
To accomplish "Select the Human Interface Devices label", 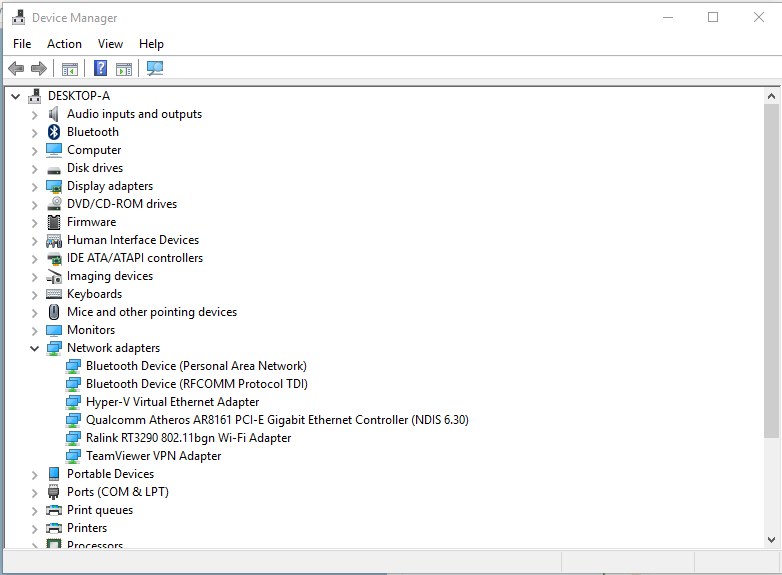I will tap(133, 240).
